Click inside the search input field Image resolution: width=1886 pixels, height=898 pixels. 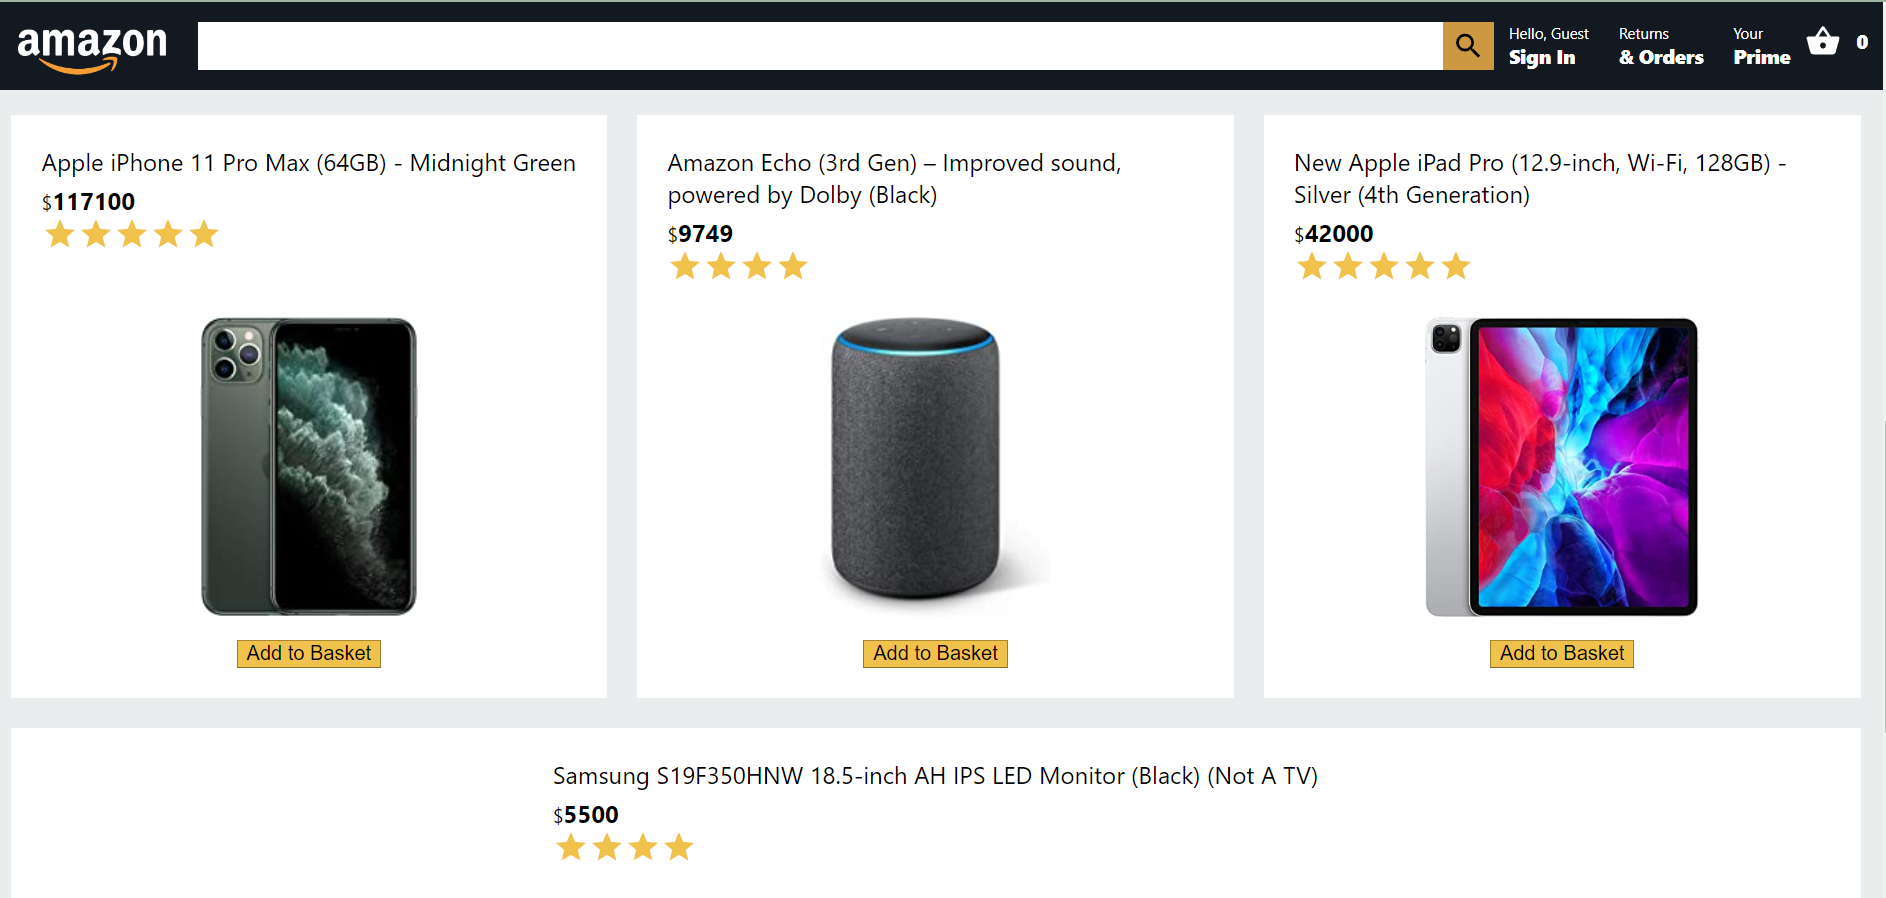pyautogui.click(x=820, y=45)
